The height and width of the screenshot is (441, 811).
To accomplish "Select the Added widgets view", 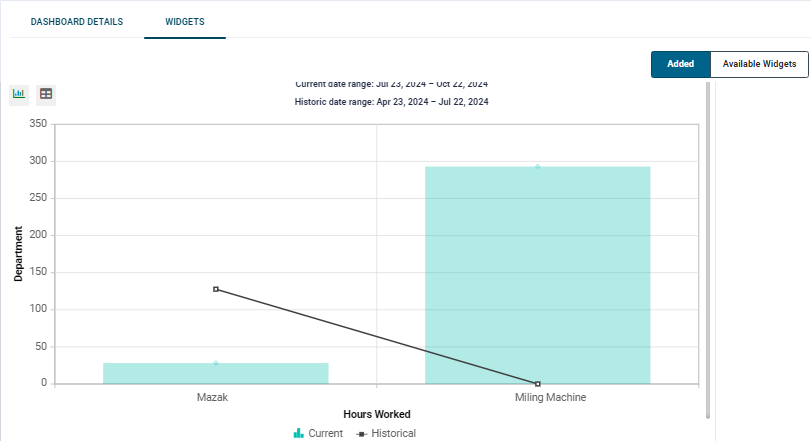I will 681,64.
